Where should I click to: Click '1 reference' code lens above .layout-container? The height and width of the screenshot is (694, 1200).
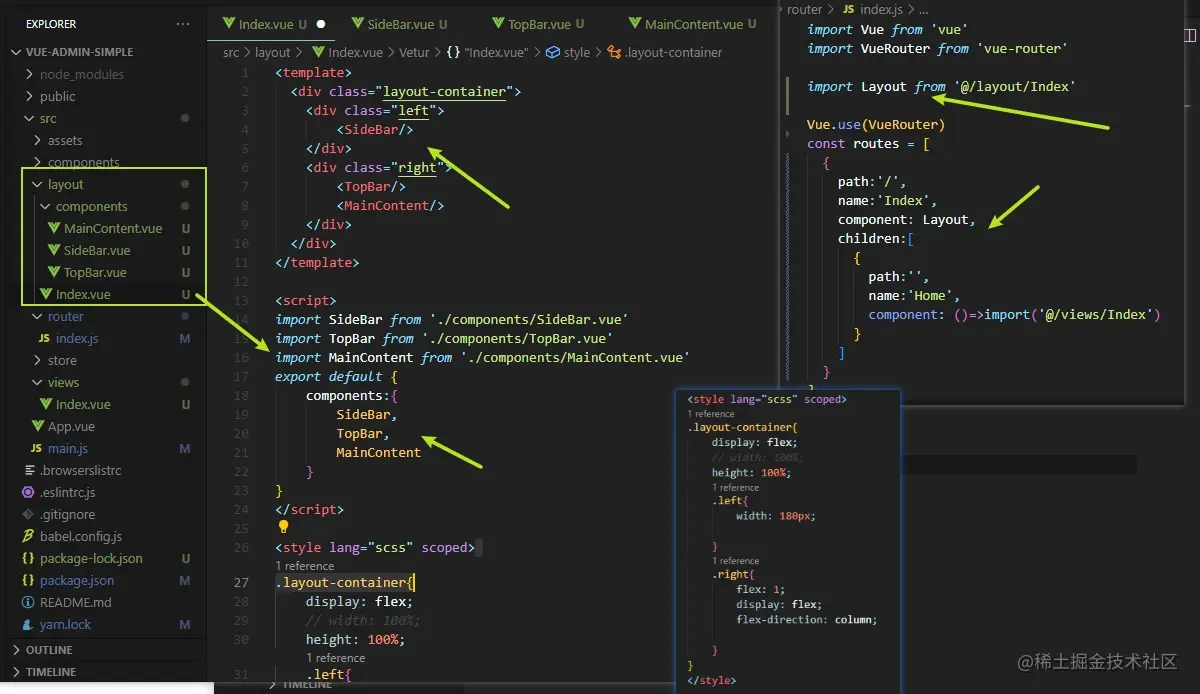click(305, 566)
